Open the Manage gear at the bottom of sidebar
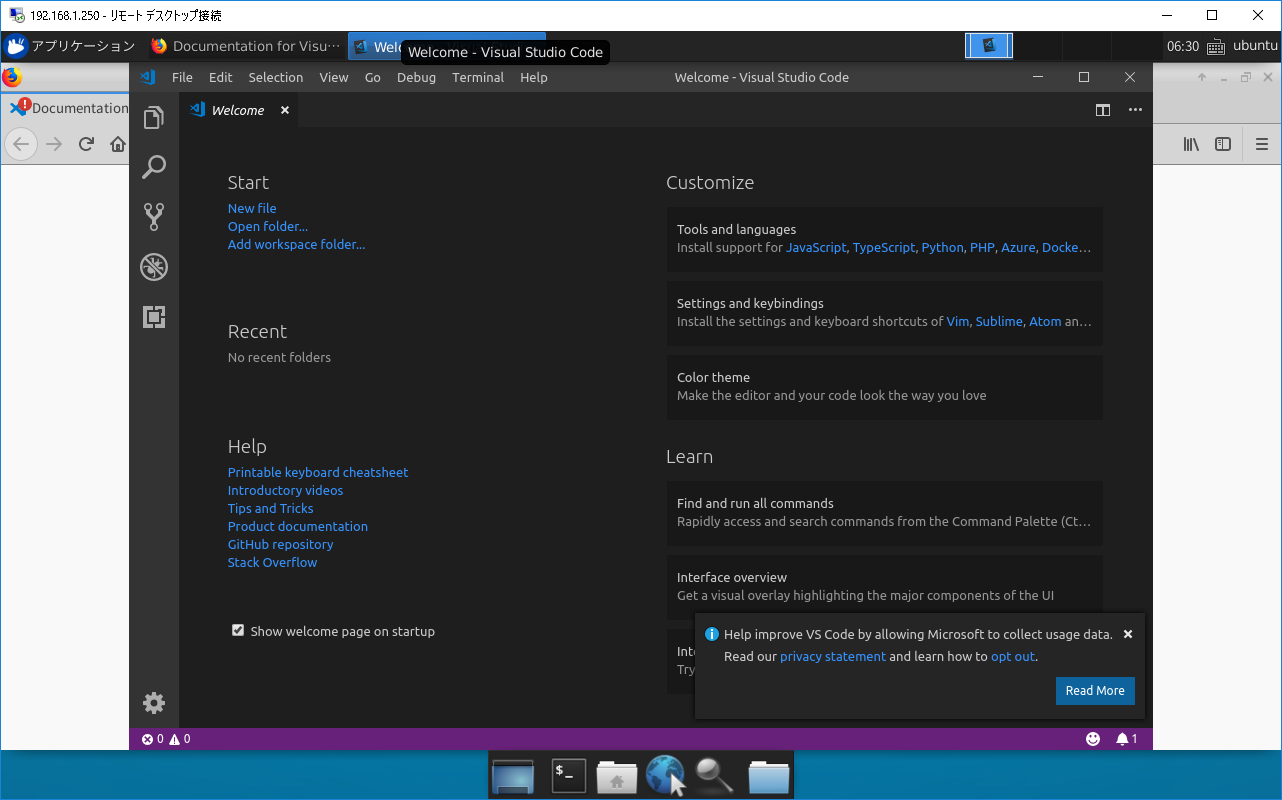This screenshot has width=1282, height=800. pyautogui.click(x=154, y=703)
